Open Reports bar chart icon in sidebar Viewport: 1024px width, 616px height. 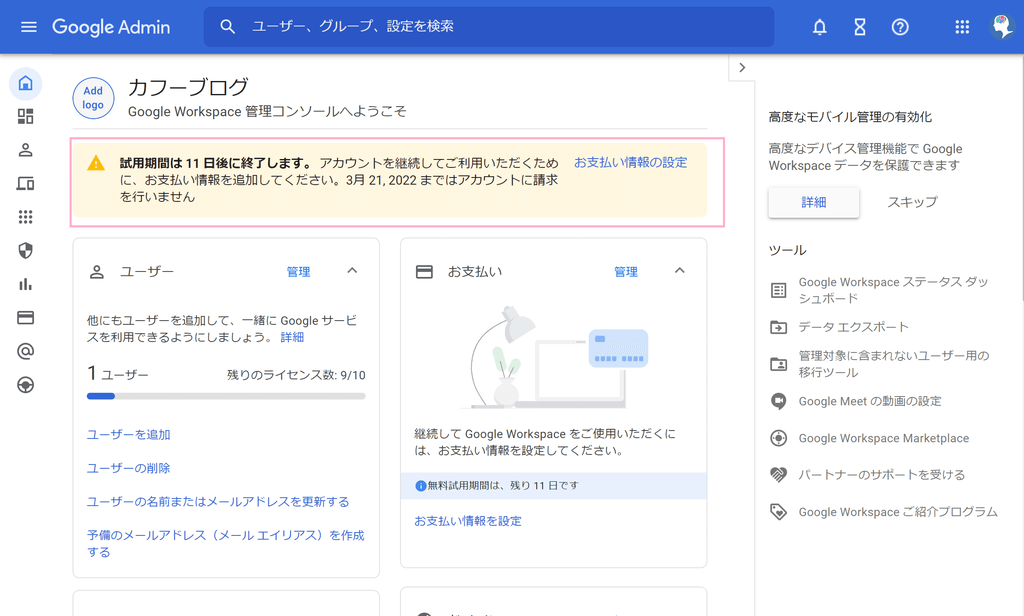click(25, 284)
